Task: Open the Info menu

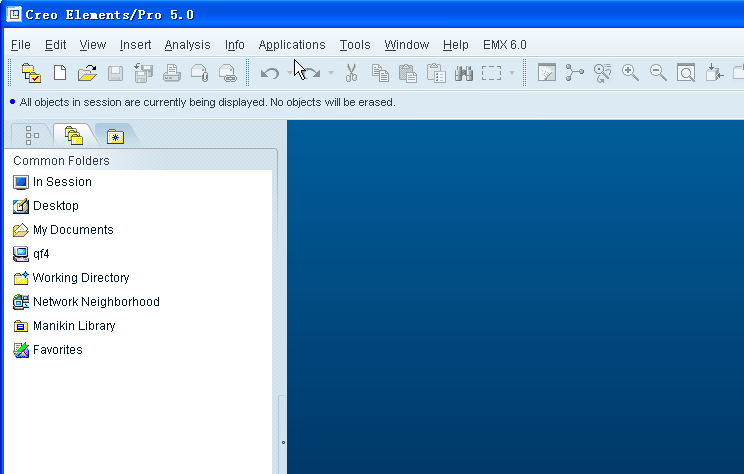Action: click(x=235, y=45)
